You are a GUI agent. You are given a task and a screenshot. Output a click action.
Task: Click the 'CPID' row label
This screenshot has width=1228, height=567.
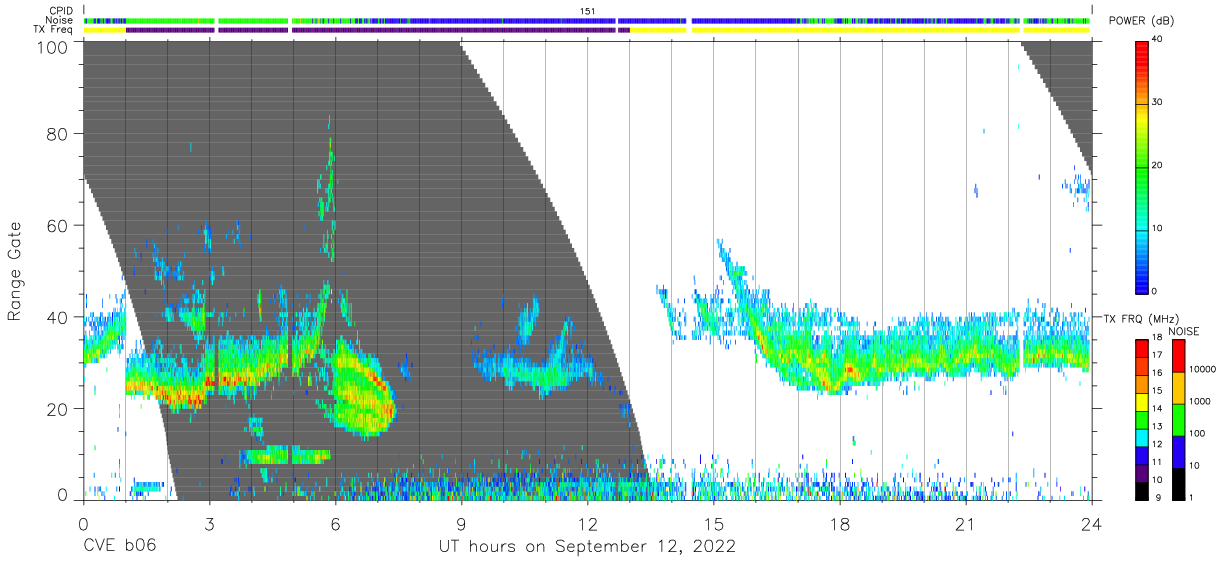(x=61, y=11)
